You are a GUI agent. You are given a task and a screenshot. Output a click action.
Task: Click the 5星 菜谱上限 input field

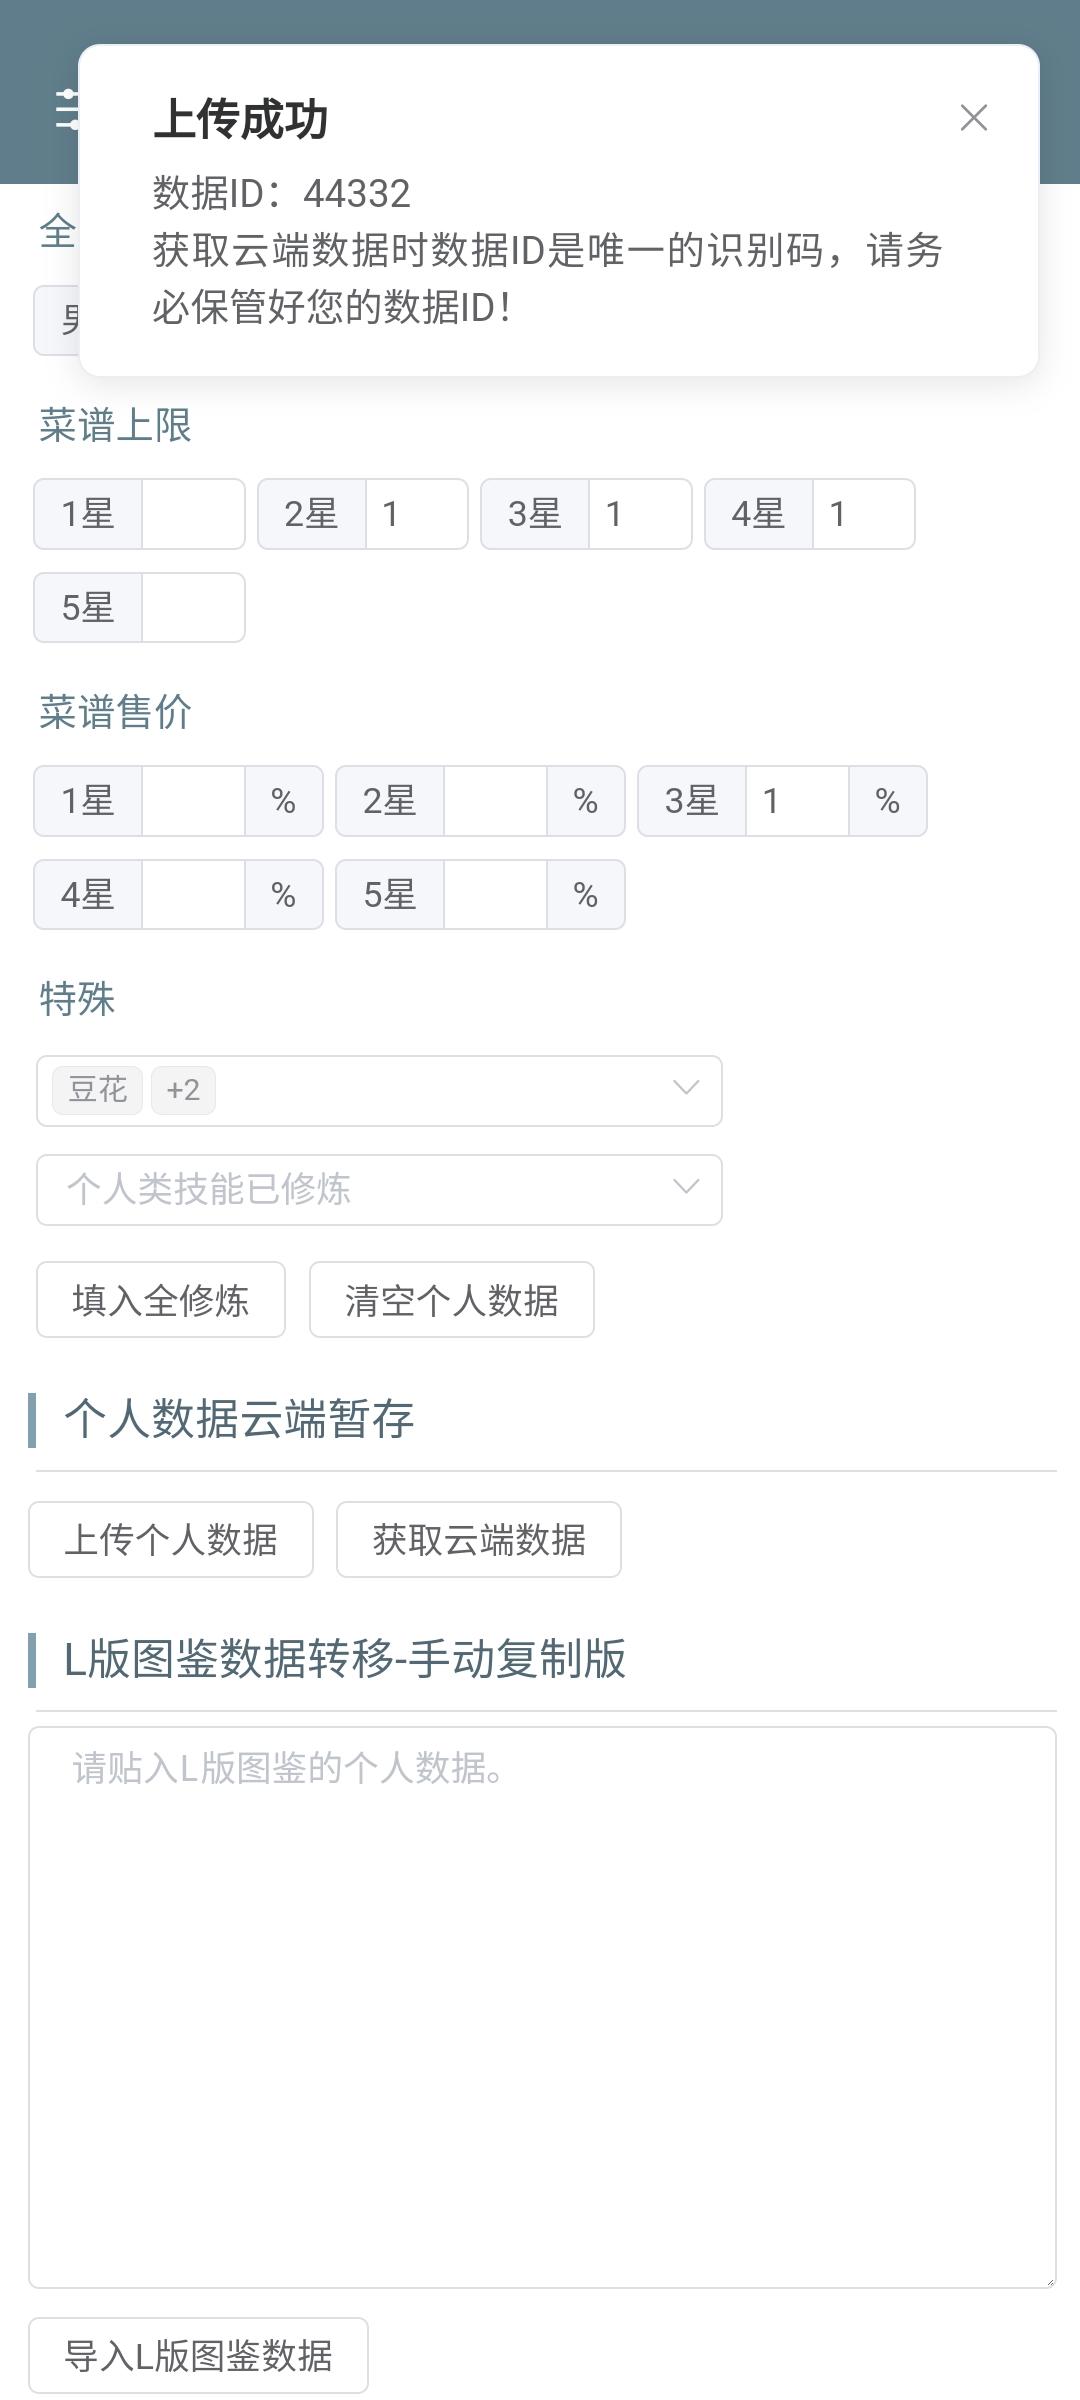[x=193, y=608]
